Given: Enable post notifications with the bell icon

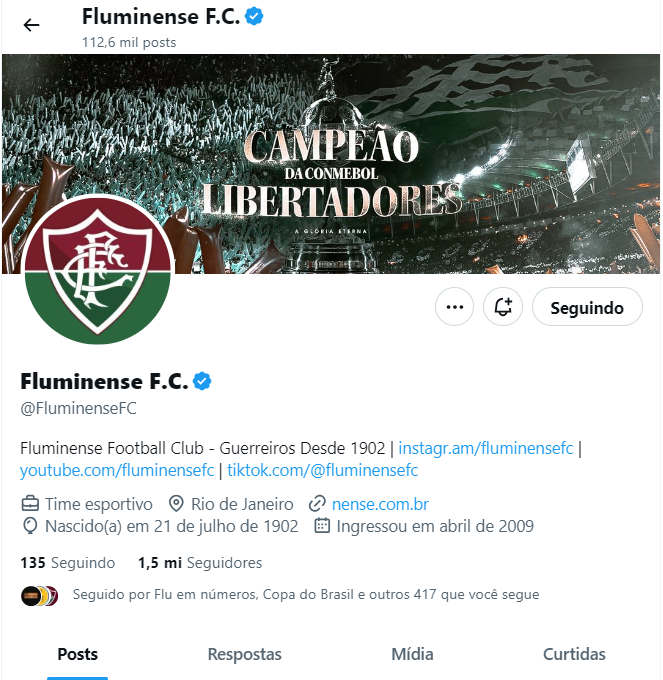Looking at the screenshot, I should click(503, 307).
